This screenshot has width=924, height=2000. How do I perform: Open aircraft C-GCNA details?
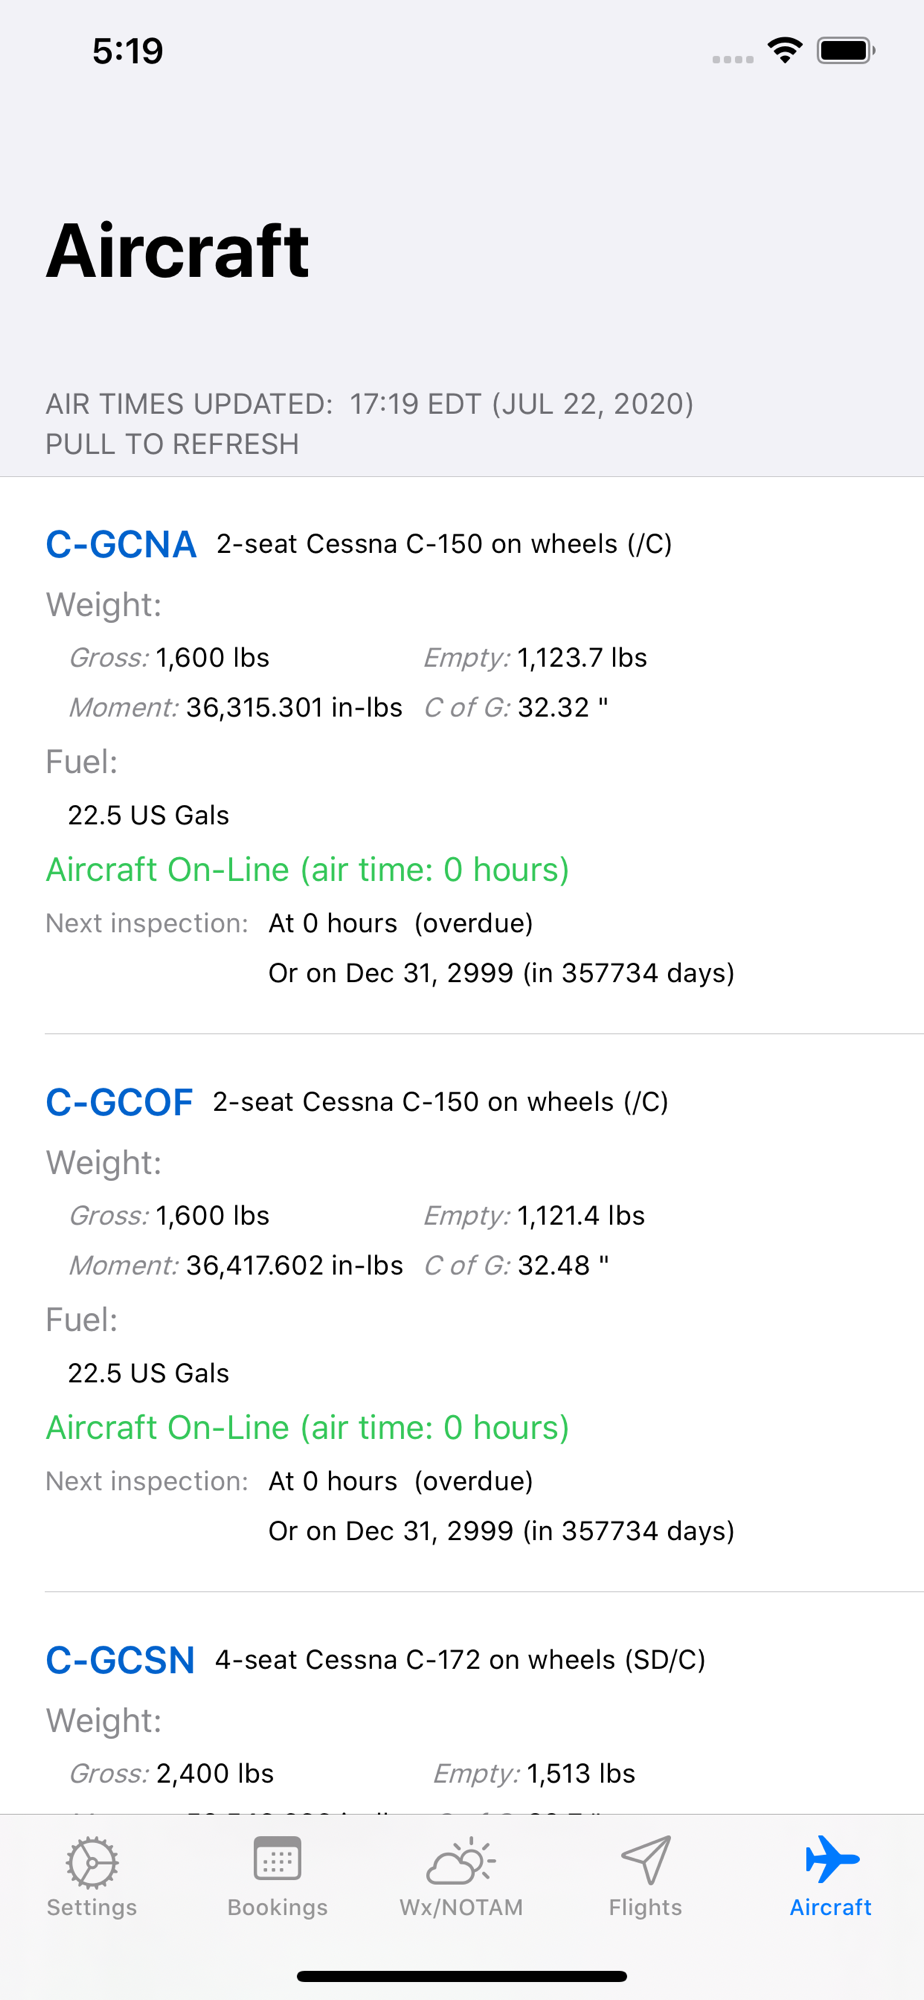point(121,545)
